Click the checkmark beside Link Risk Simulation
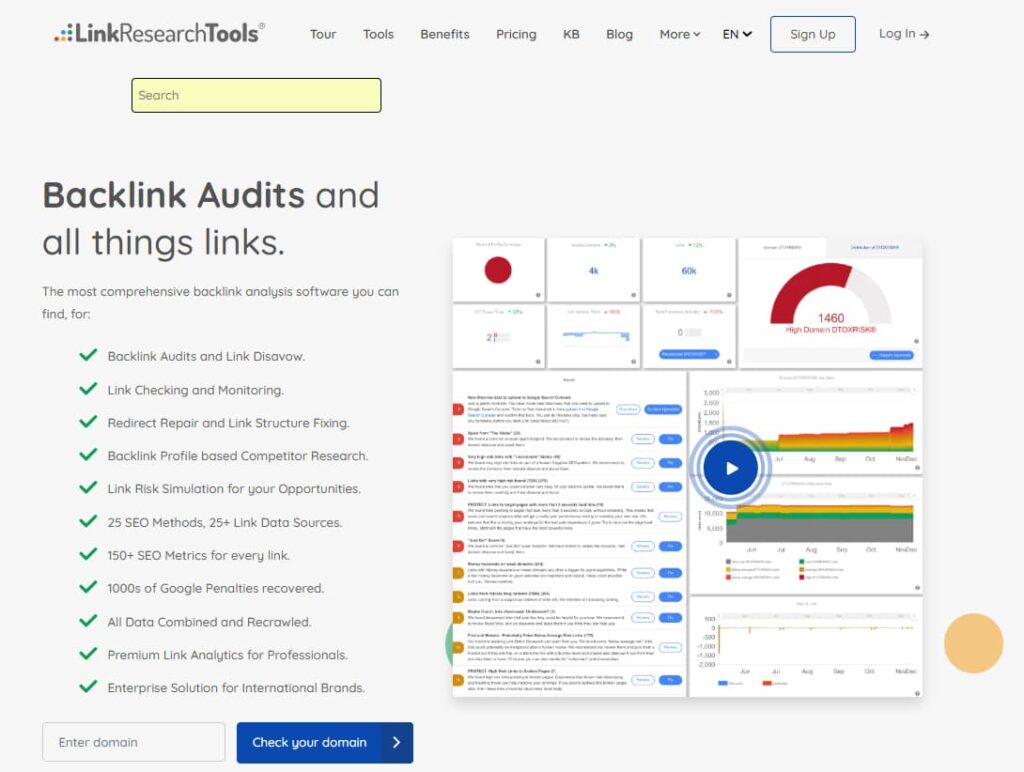The width and height of the screenshot is (1024, 772). pos(88,488)
